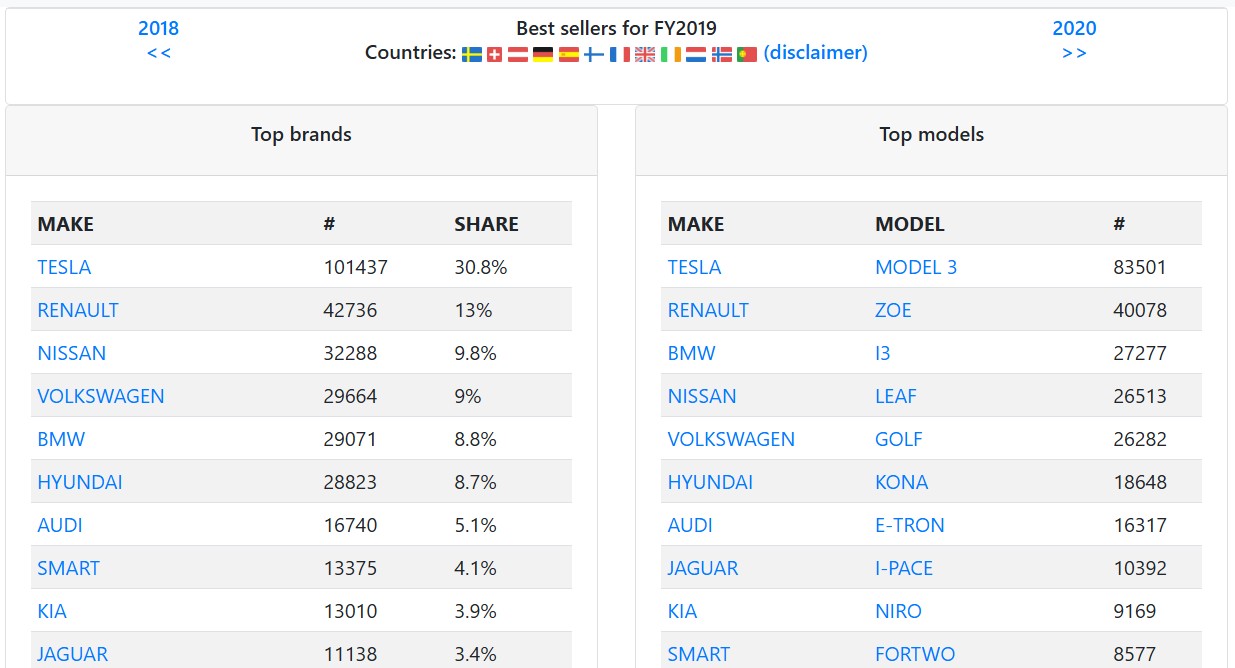Click the Portugal flag icon
The image size is (1235, 668).
tap(747, 54)
